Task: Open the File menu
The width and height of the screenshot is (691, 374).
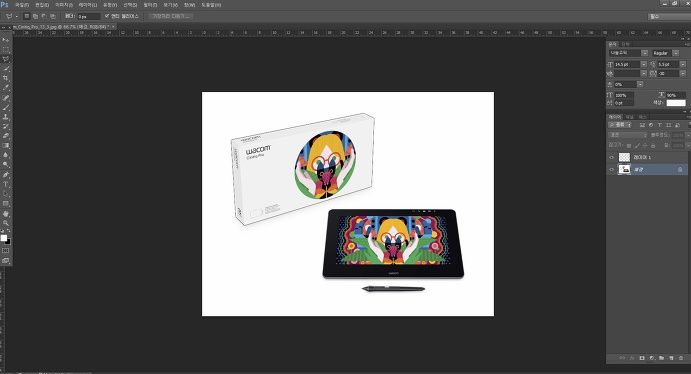Action: 22,5
